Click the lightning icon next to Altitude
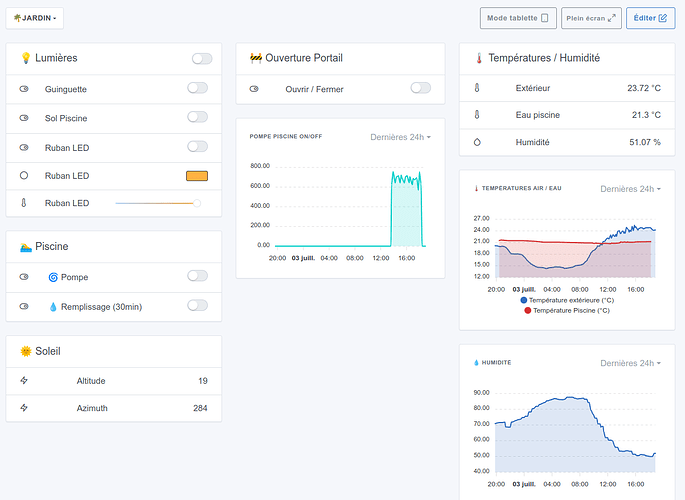This screenshot has width=685, height=500. 24,381
